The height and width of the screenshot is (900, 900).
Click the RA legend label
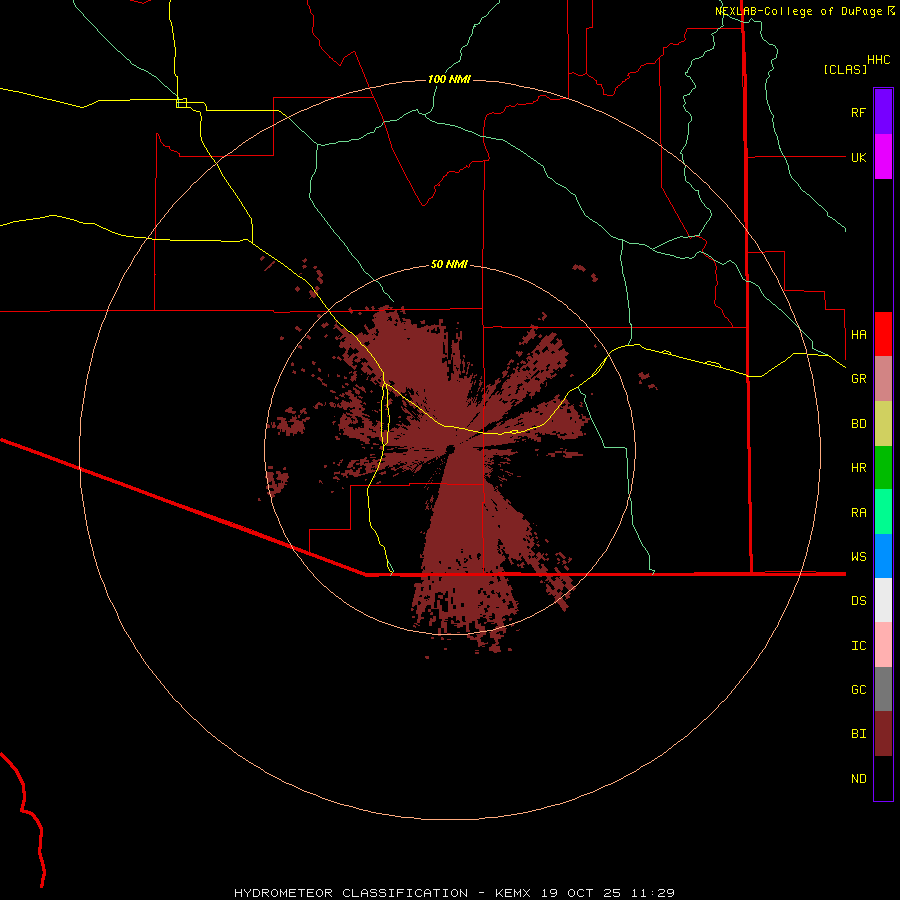858,513
